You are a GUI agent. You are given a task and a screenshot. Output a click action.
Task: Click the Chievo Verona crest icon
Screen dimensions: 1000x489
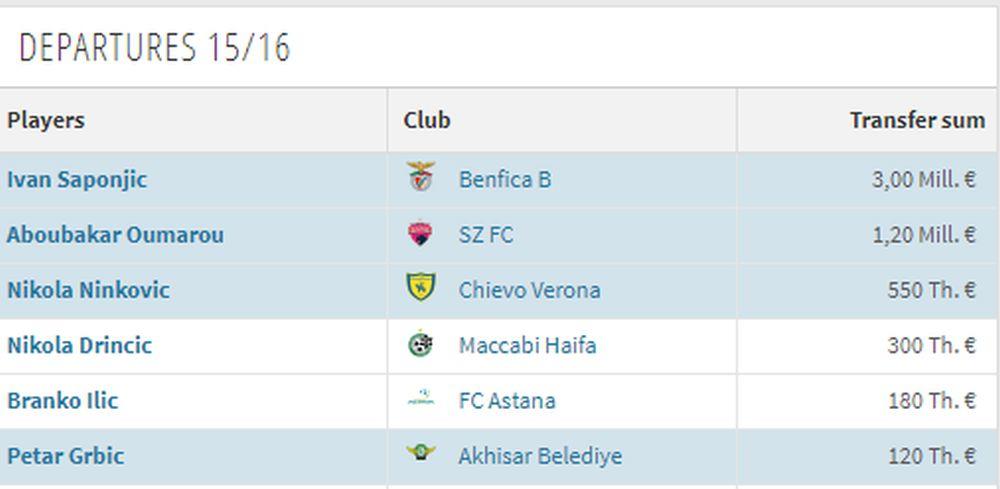tap(421, 289)
